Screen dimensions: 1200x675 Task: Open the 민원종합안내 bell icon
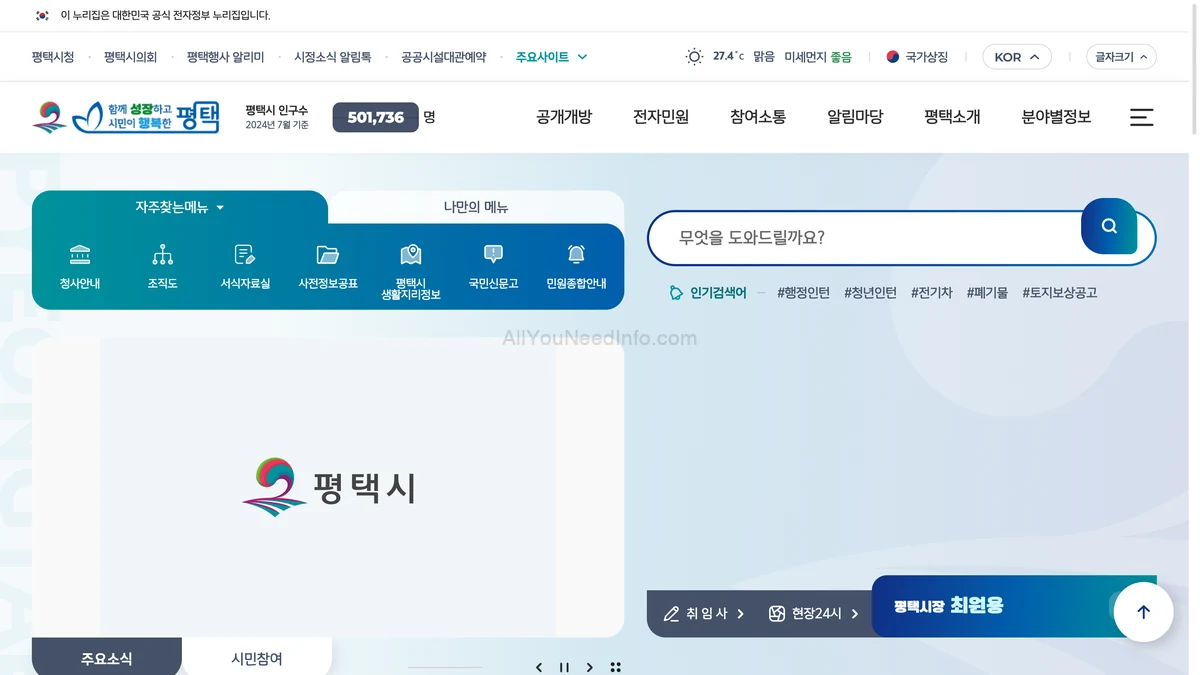(x=576, y=266)
